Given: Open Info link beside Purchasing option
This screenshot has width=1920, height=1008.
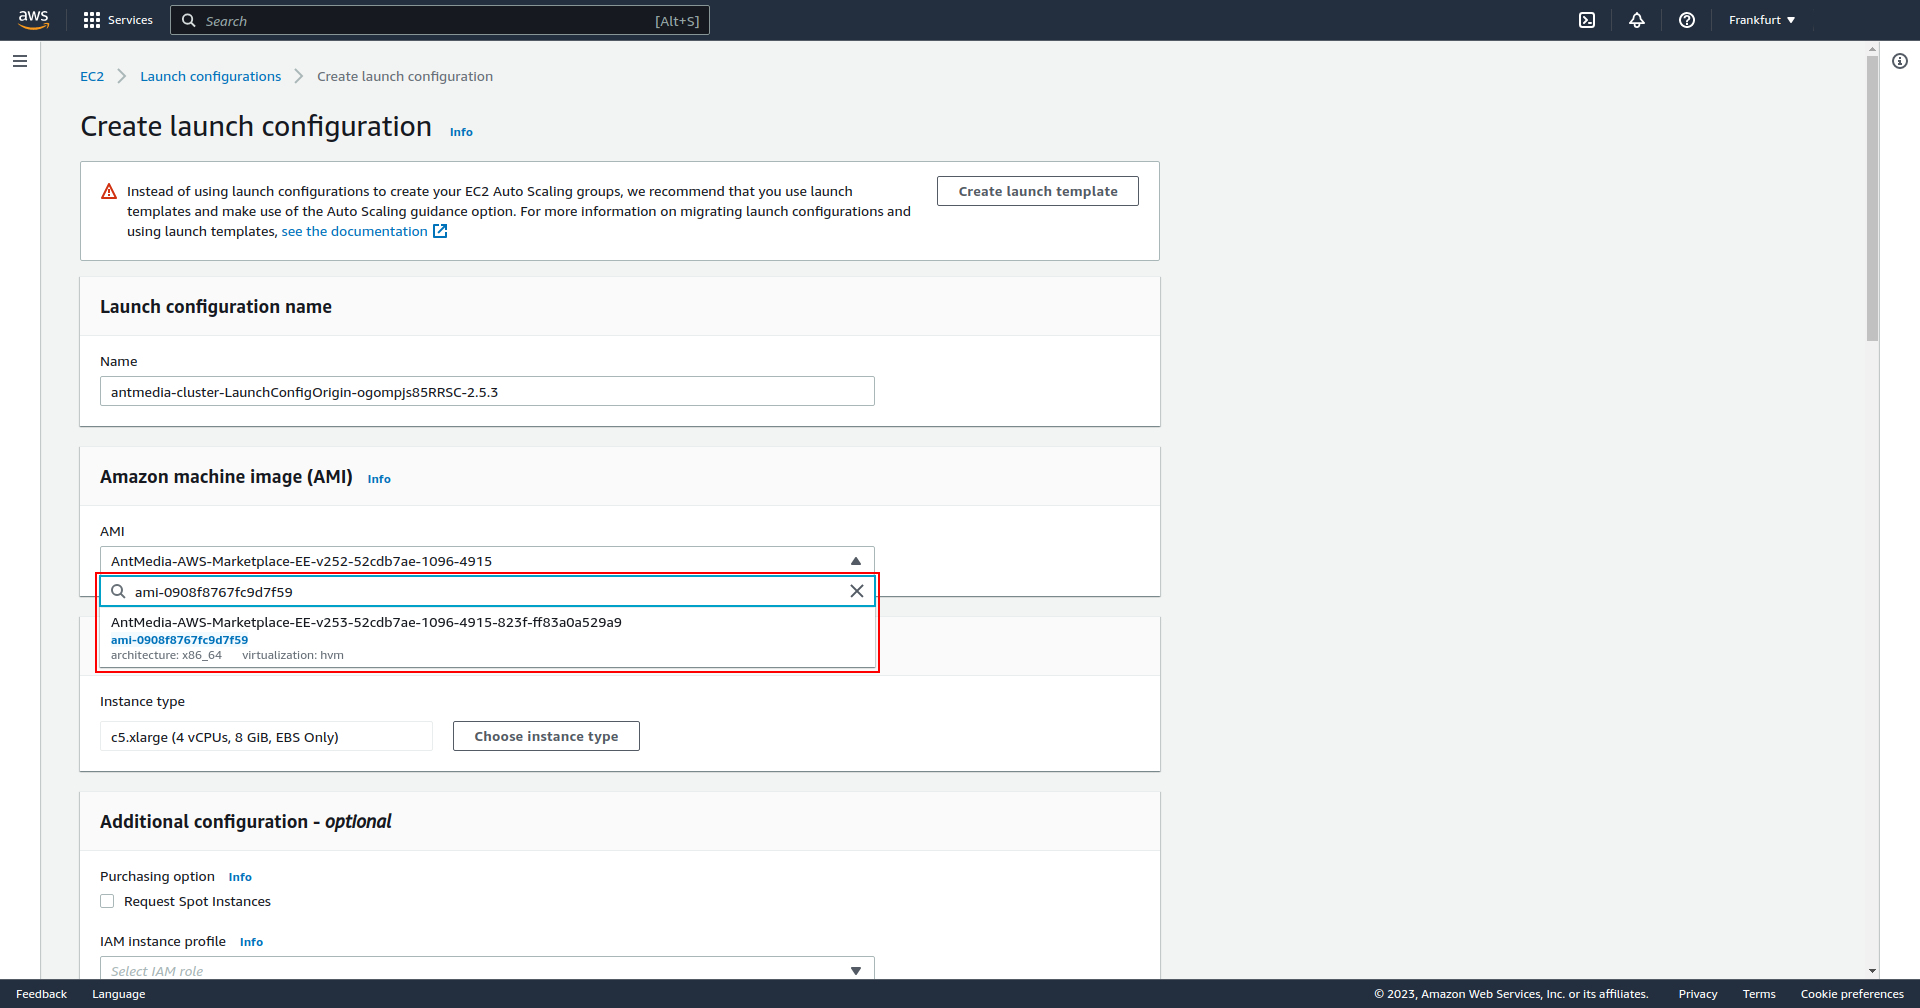Looking at the screenshot, I should (240, 877).
